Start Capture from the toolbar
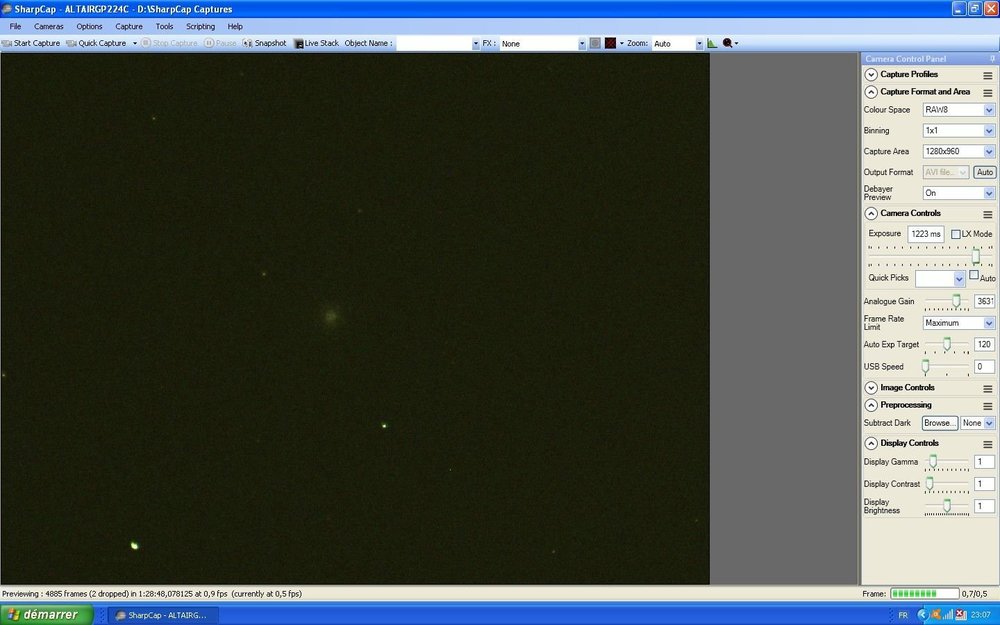Image resolution: width=1000 pixels, height=625 pixels. [x=31, y=43]
